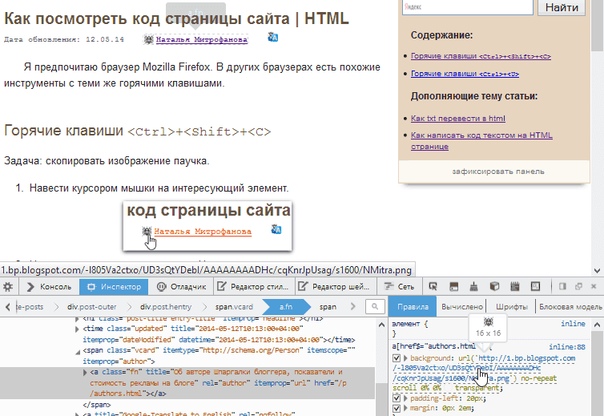The height and width of the screenshot is (416, 604).
Task: Click the a[href$="authors.html"] rule selector
Action: click(x=434, y=346)
